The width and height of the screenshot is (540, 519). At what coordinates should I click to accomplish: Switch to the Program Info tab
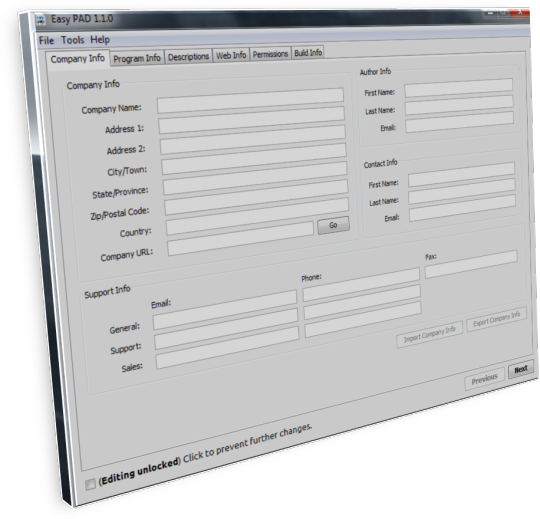[x=137, y=58]
